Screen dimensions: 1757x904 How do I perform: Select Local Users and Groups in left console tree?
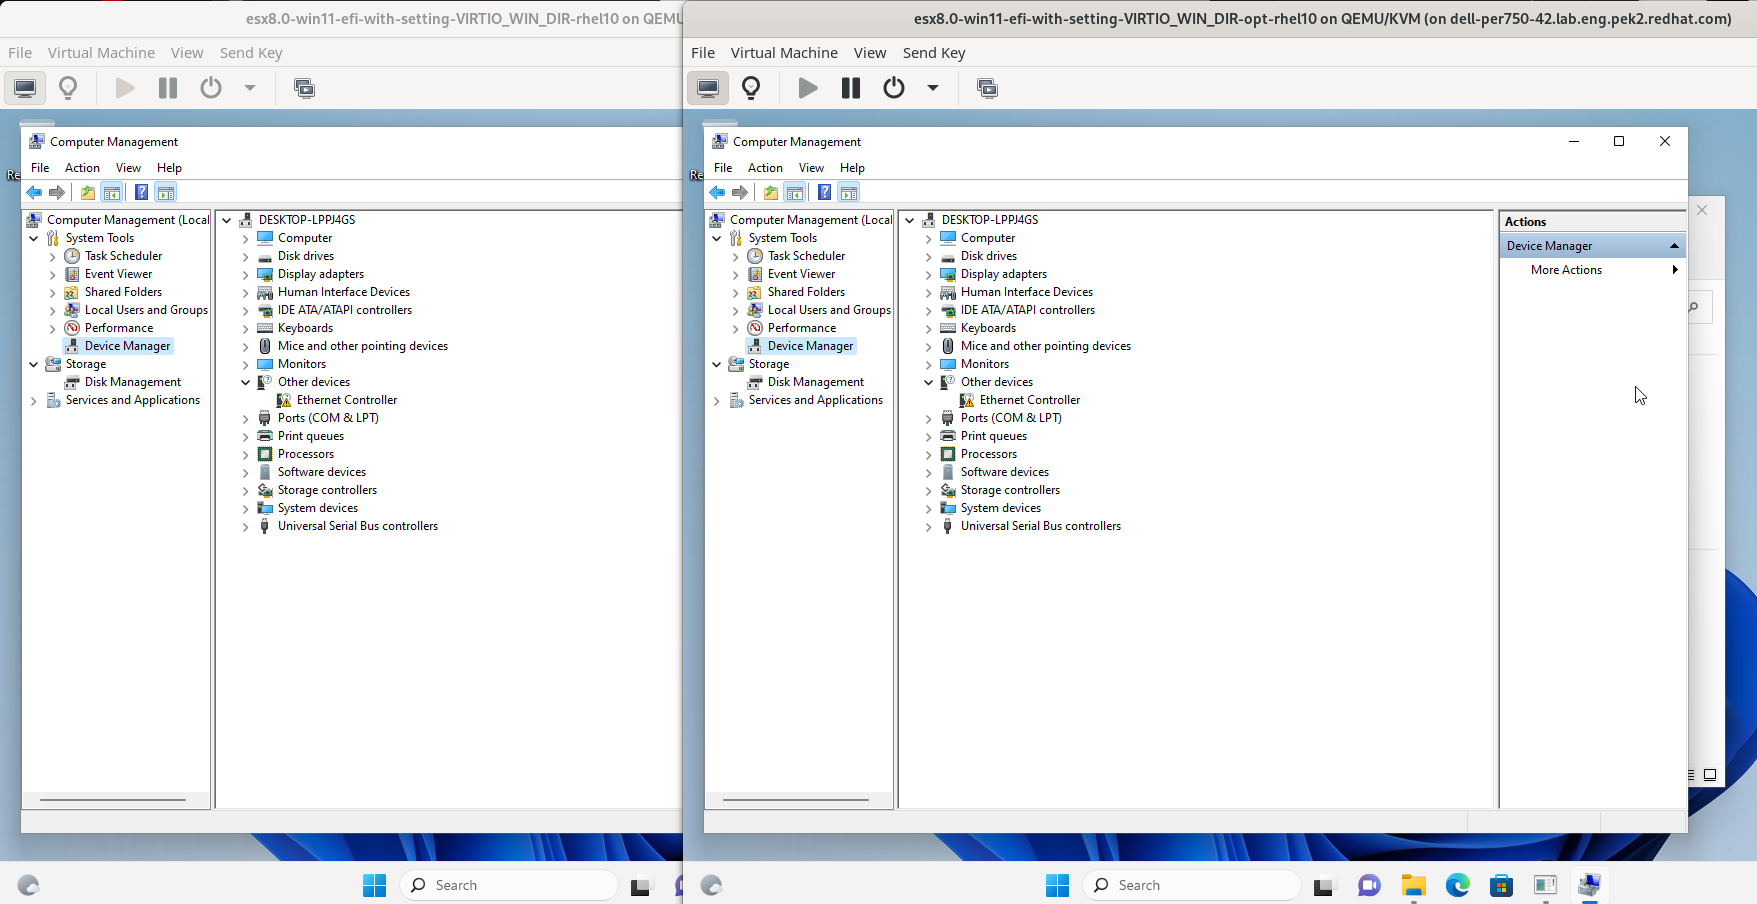pyautogui.click(x=146, y=310)
